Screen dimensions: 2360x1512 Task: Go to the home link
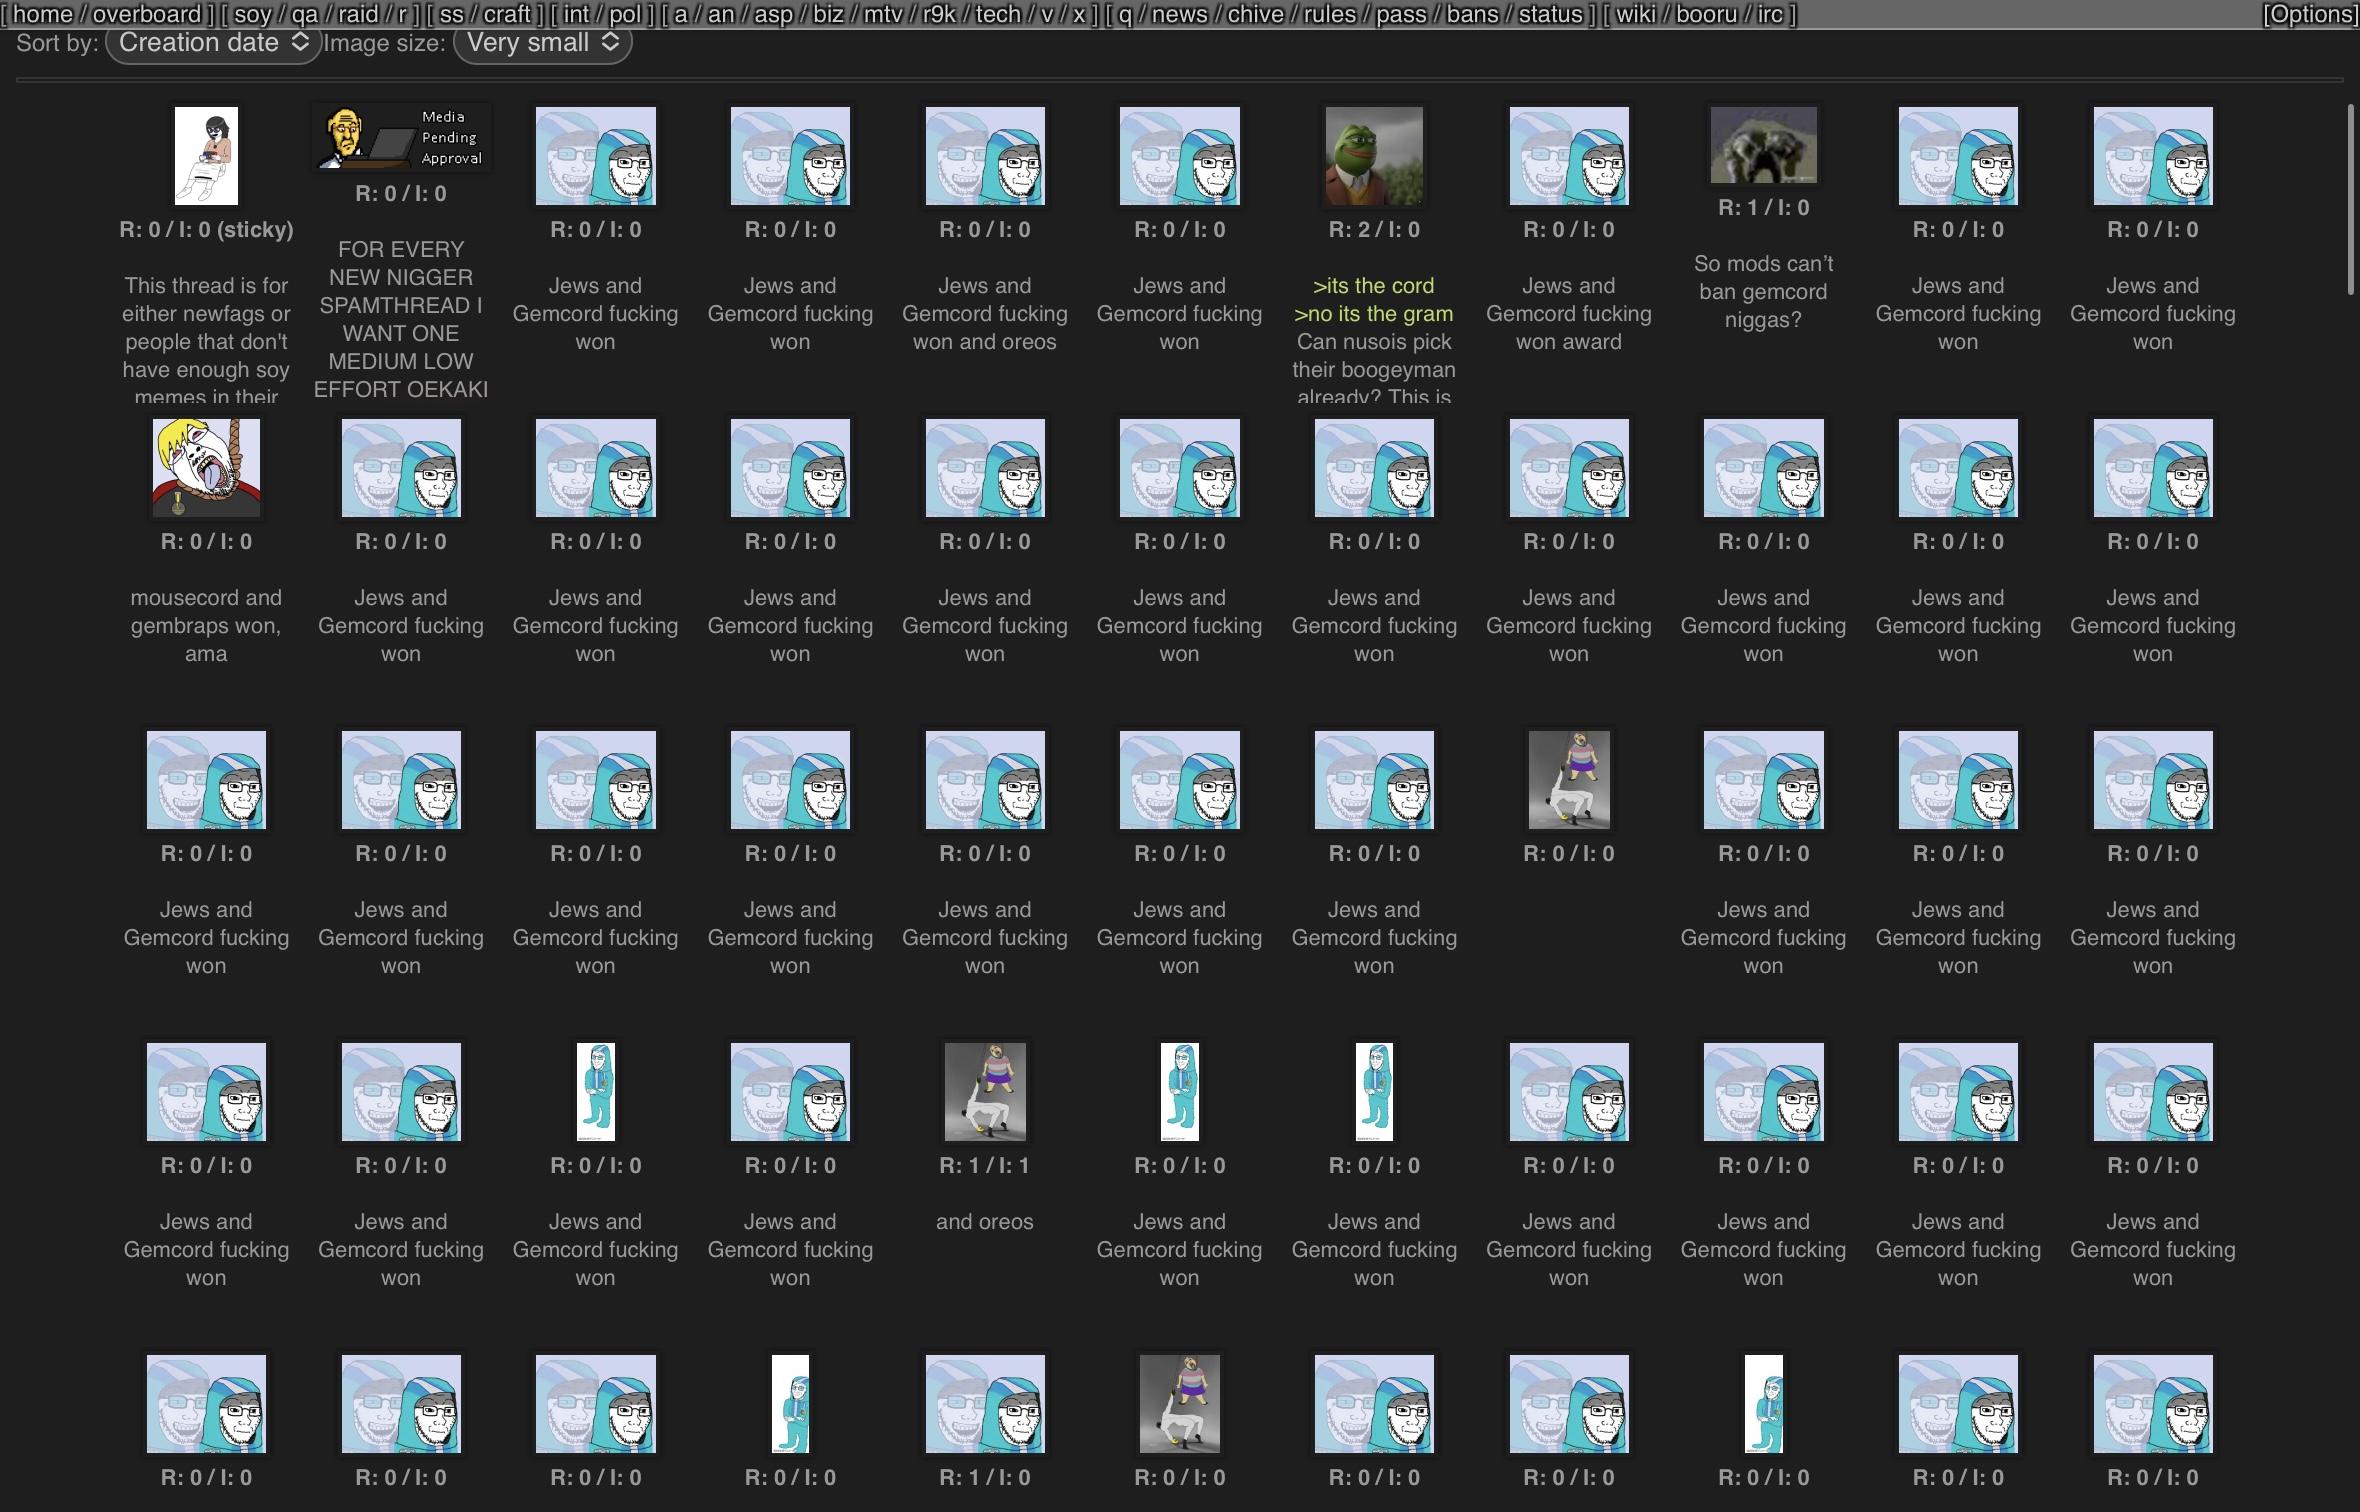[42, 14]
